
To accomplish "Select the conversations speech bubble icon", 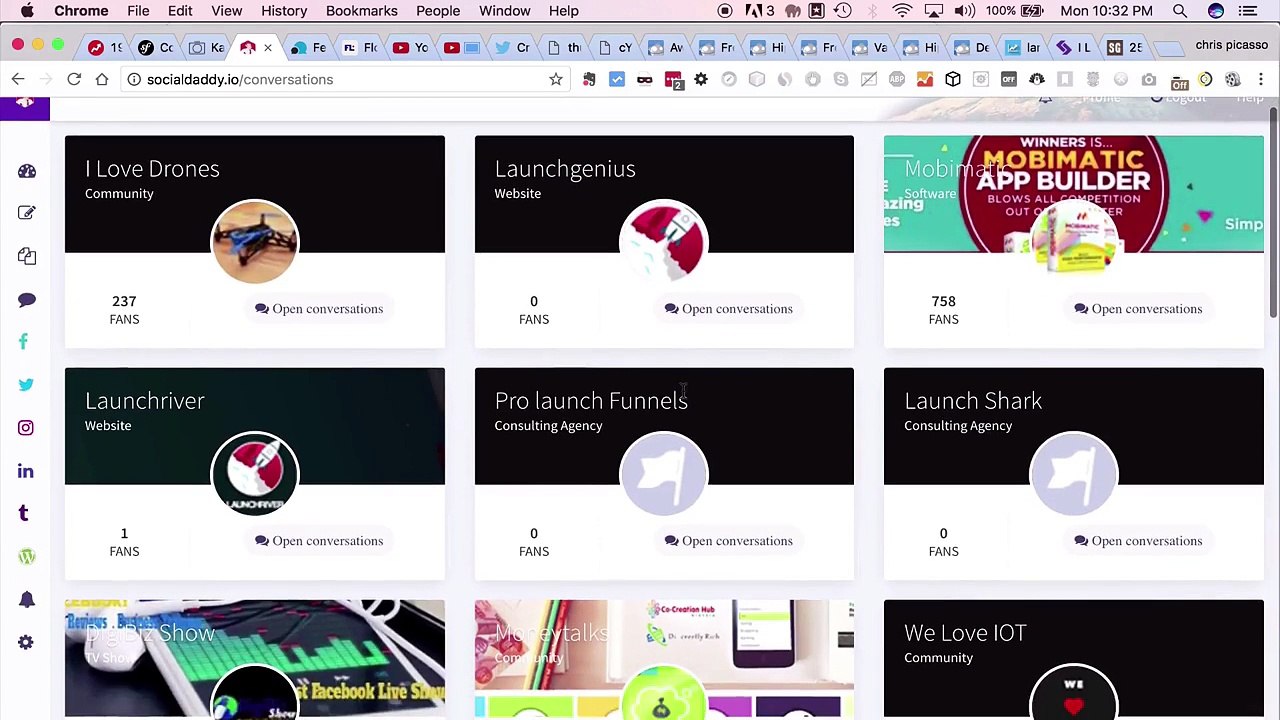I will (x=27, y=300).
